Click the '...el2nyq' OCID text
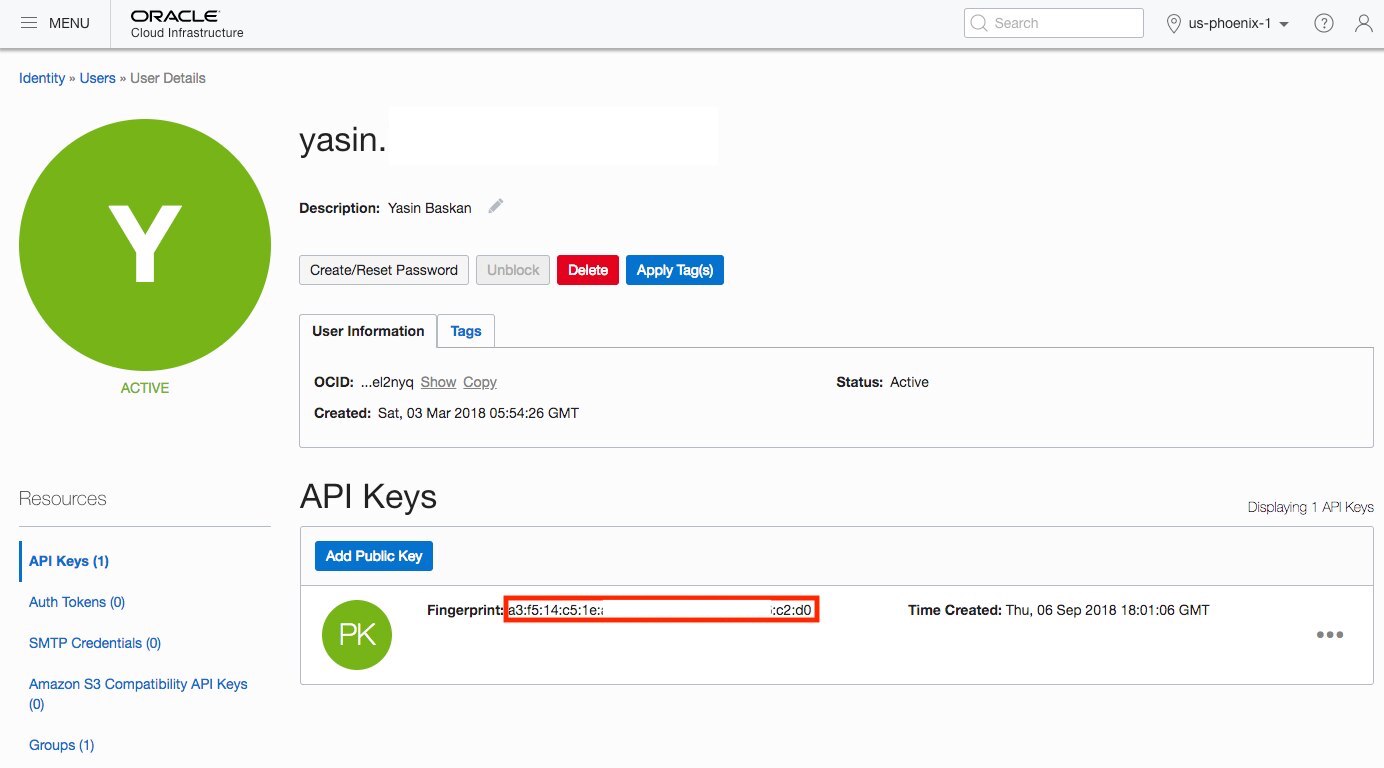This screenshot has width=1384, height=768. pyautogui.click(x=387, y=382)
